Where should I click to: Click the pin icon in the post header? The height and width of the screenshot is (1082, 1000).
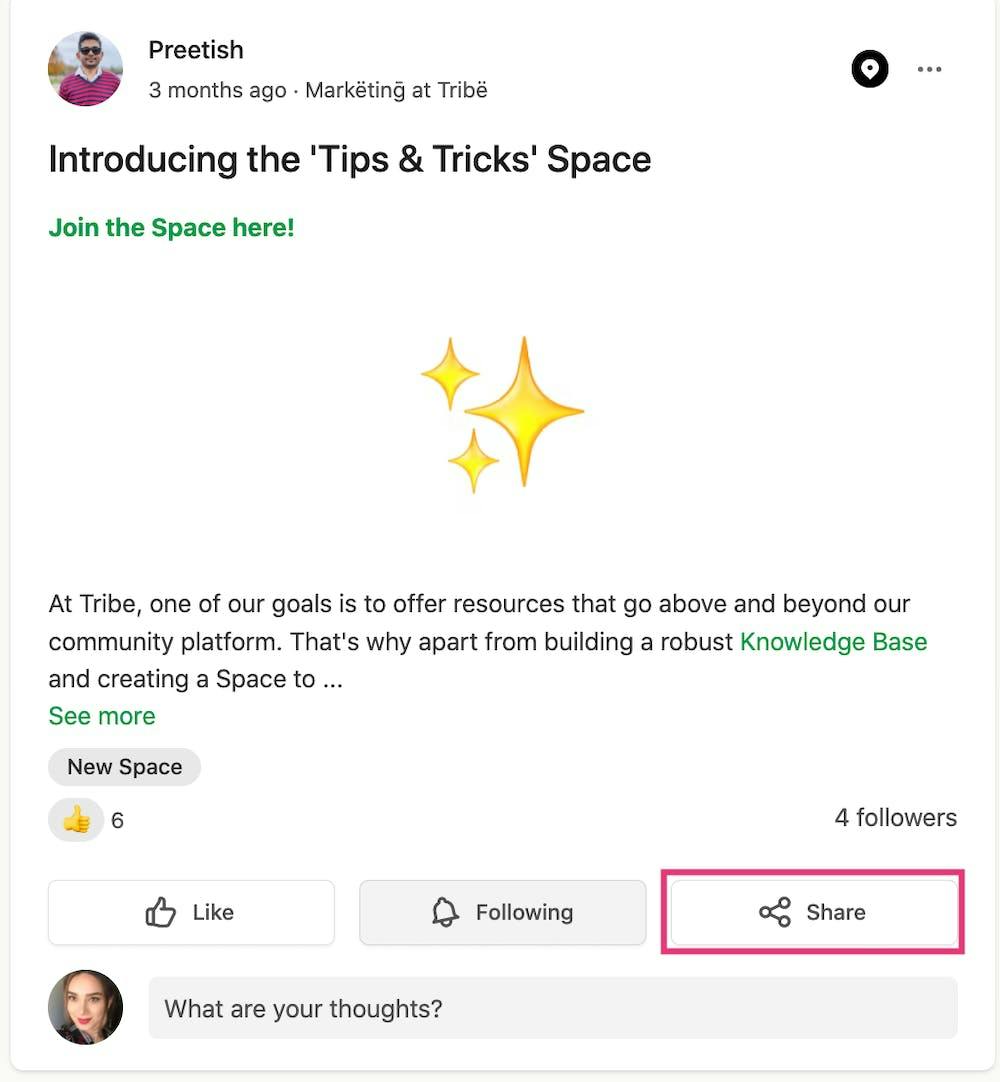coord(870,69)
